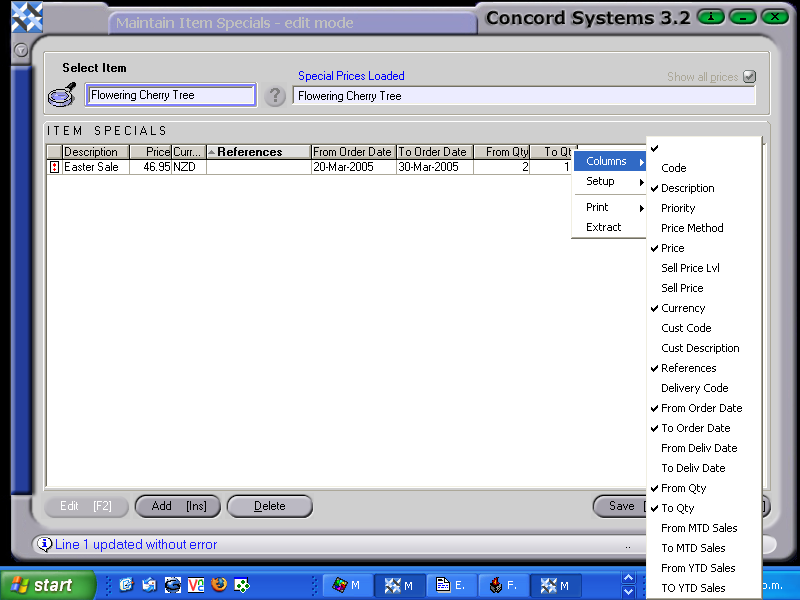Click the Flowering Cherry Tree input field
Viewport: 800px width, 600px height.
coord(168,94)
